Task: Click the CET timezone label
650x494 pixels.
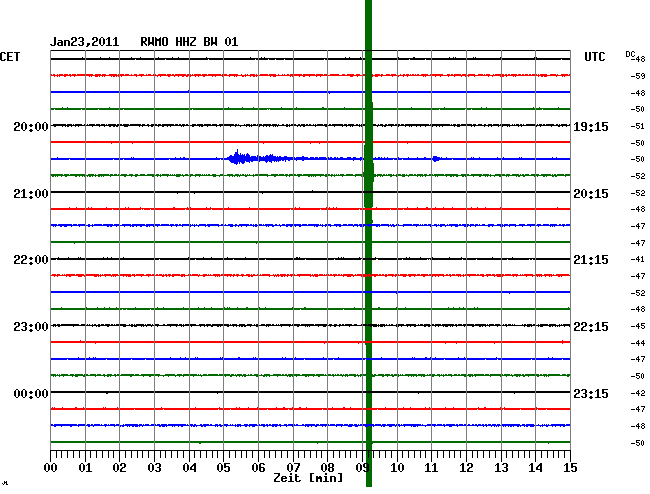Action: [10, 57]
